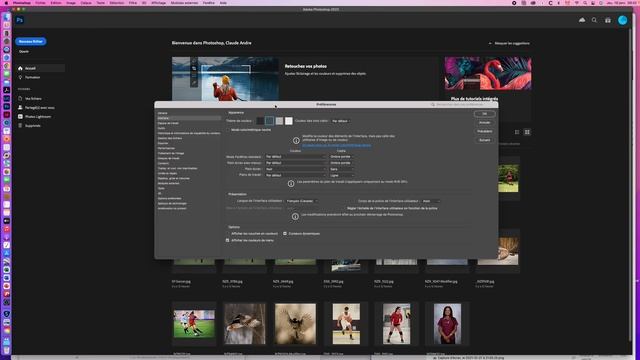
Task: Click the search magnifier in Photoshop header
Action: click(594, 20)
